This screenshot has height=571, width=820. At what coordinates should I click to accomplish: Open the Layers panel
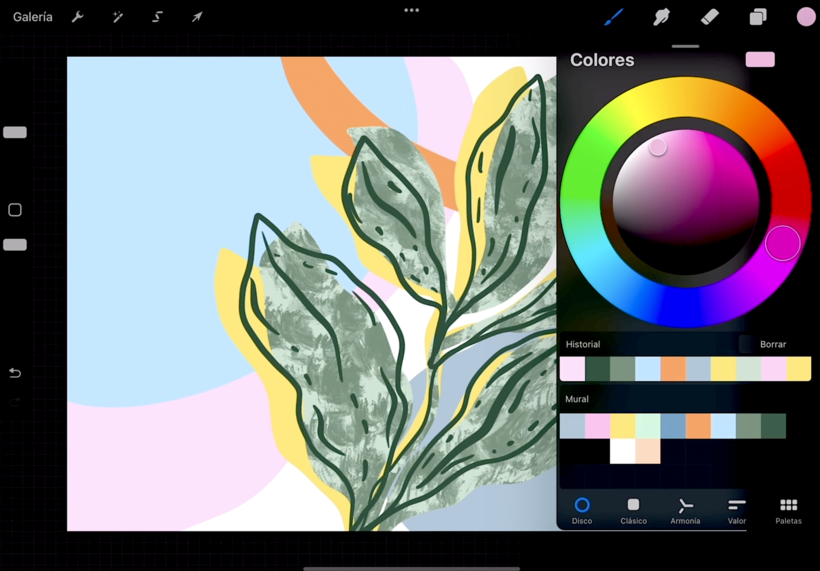[x=758, y=17]
